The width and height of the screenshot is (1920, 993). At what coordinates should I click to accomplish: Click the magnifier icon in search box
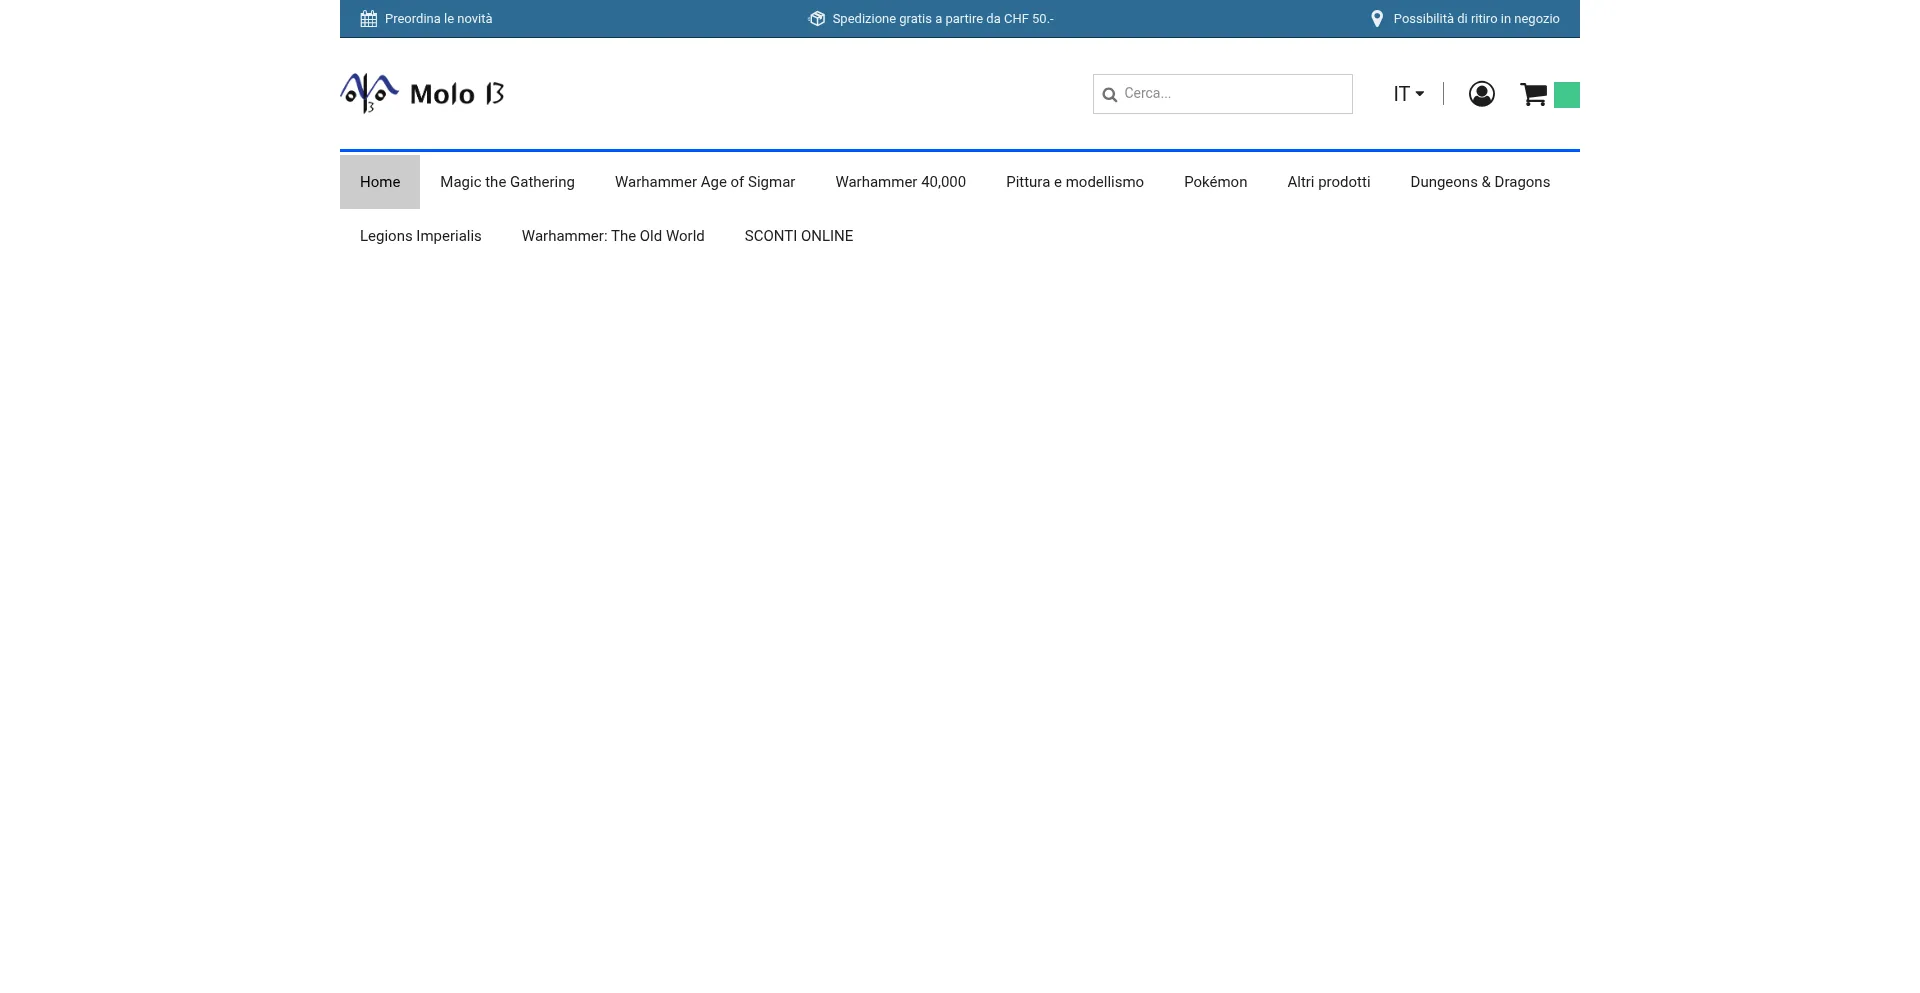click(1109, 95)
